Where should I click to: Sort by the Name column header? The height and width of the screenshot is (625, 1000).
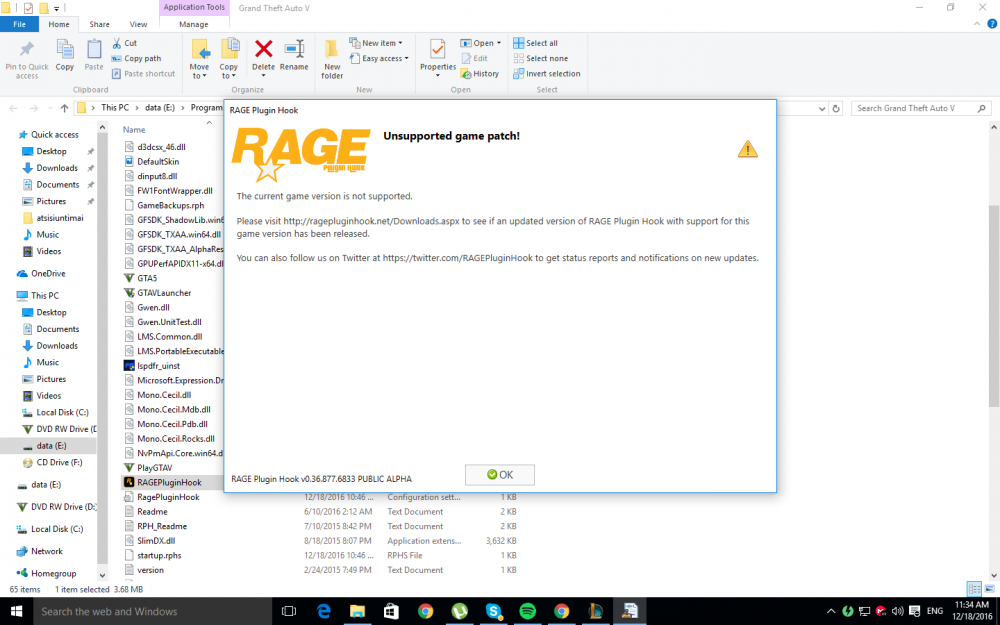tap(134, 129)
